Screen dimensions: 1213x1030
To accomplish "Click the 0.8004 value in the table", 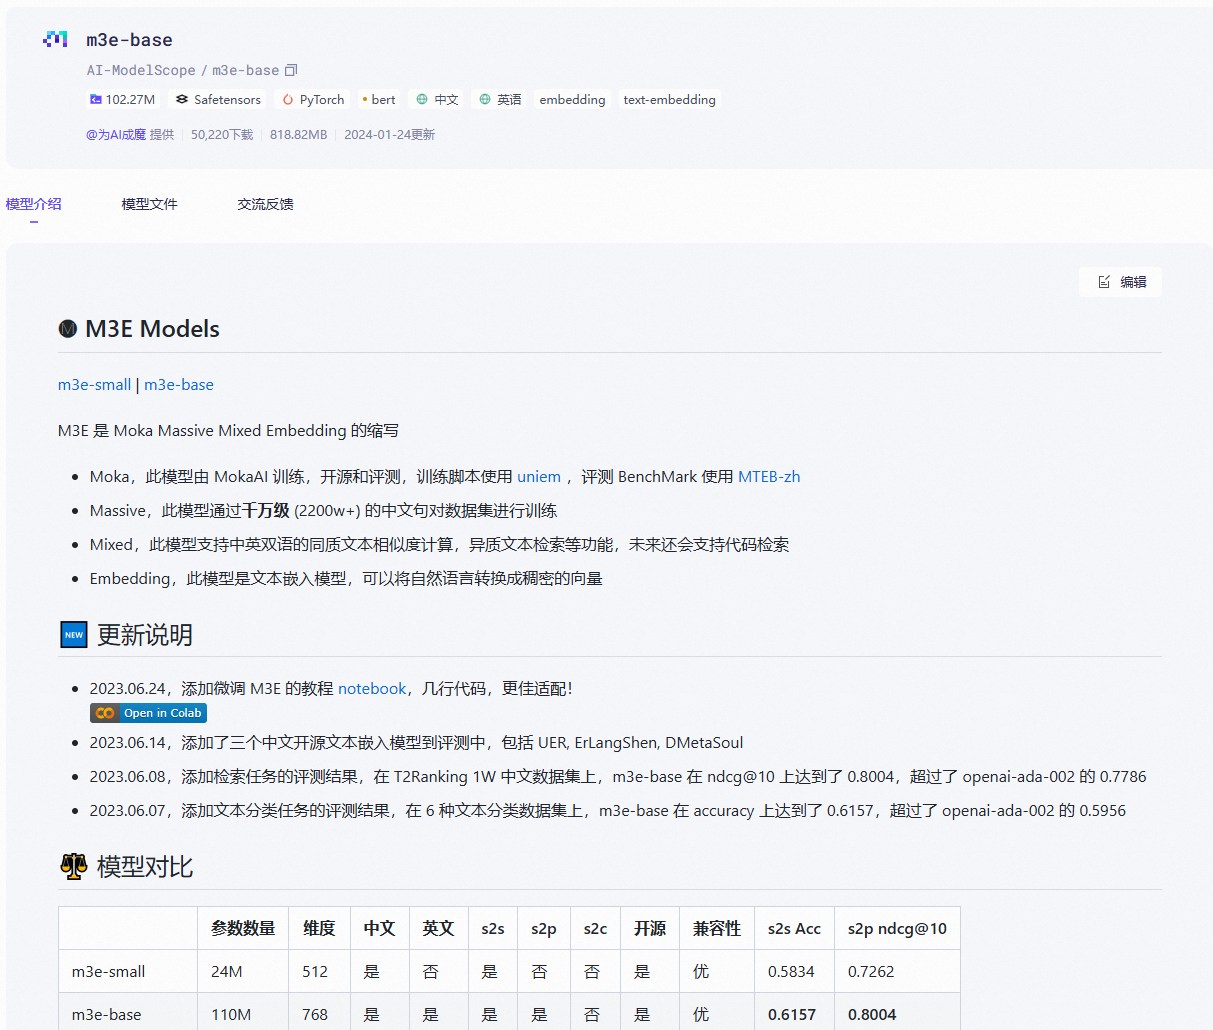I will point(872,1015).
